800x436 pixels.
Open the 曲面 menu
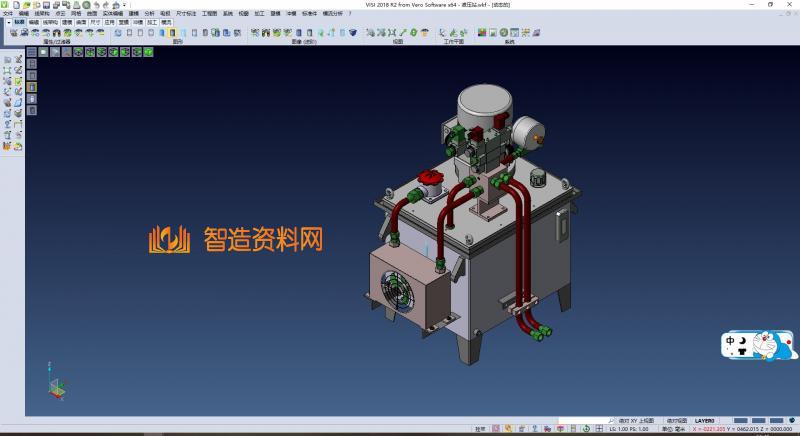pos(92,14)
